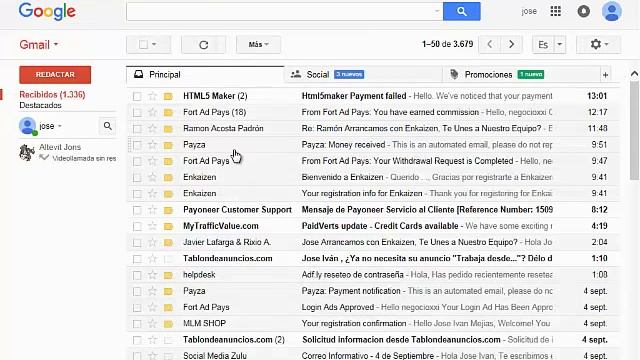The height and width of the screenshot is (360, 640).
Task: Open the Google apps grid
Action: [x=556, y=11]
